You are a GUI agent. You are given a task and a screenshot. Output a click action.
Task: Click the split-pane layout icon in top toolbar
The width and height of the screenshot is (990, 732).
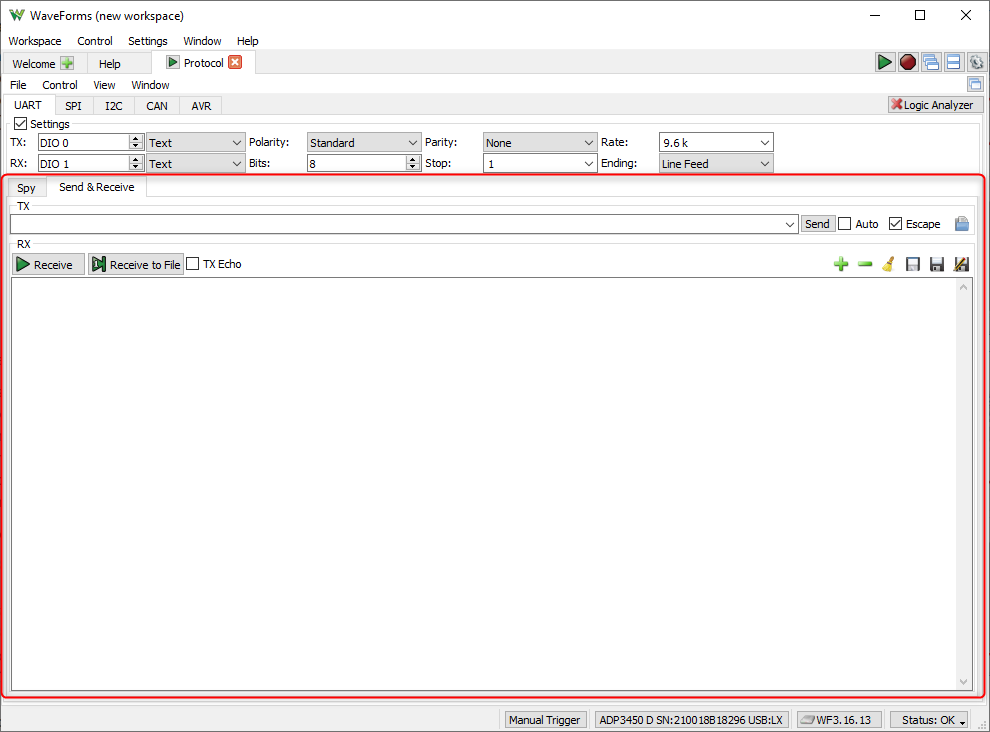tap(953, 62)
